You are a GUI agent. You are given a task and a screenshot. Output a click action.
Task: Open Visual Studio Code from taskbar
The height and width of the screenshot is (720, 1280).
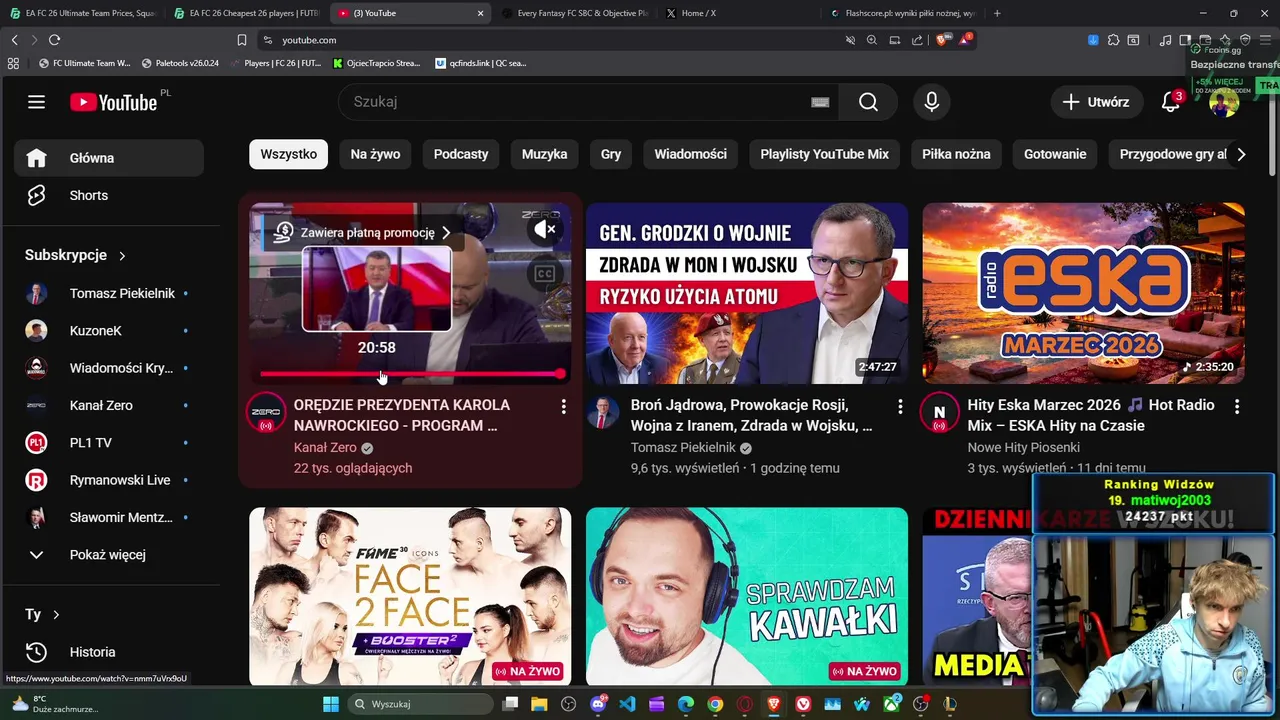pyautogui.click(x=627, y=704)
